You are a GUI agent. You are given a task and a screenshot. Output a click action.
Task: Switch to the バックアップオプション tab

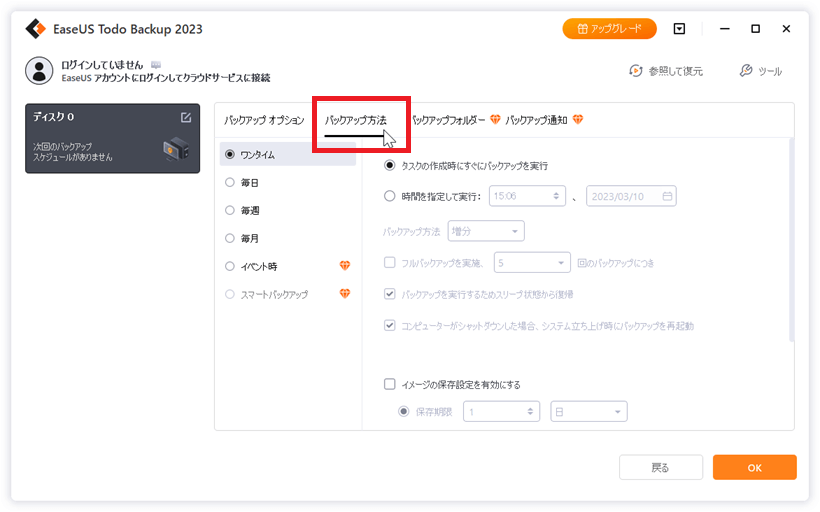click(x=264, y=120)
